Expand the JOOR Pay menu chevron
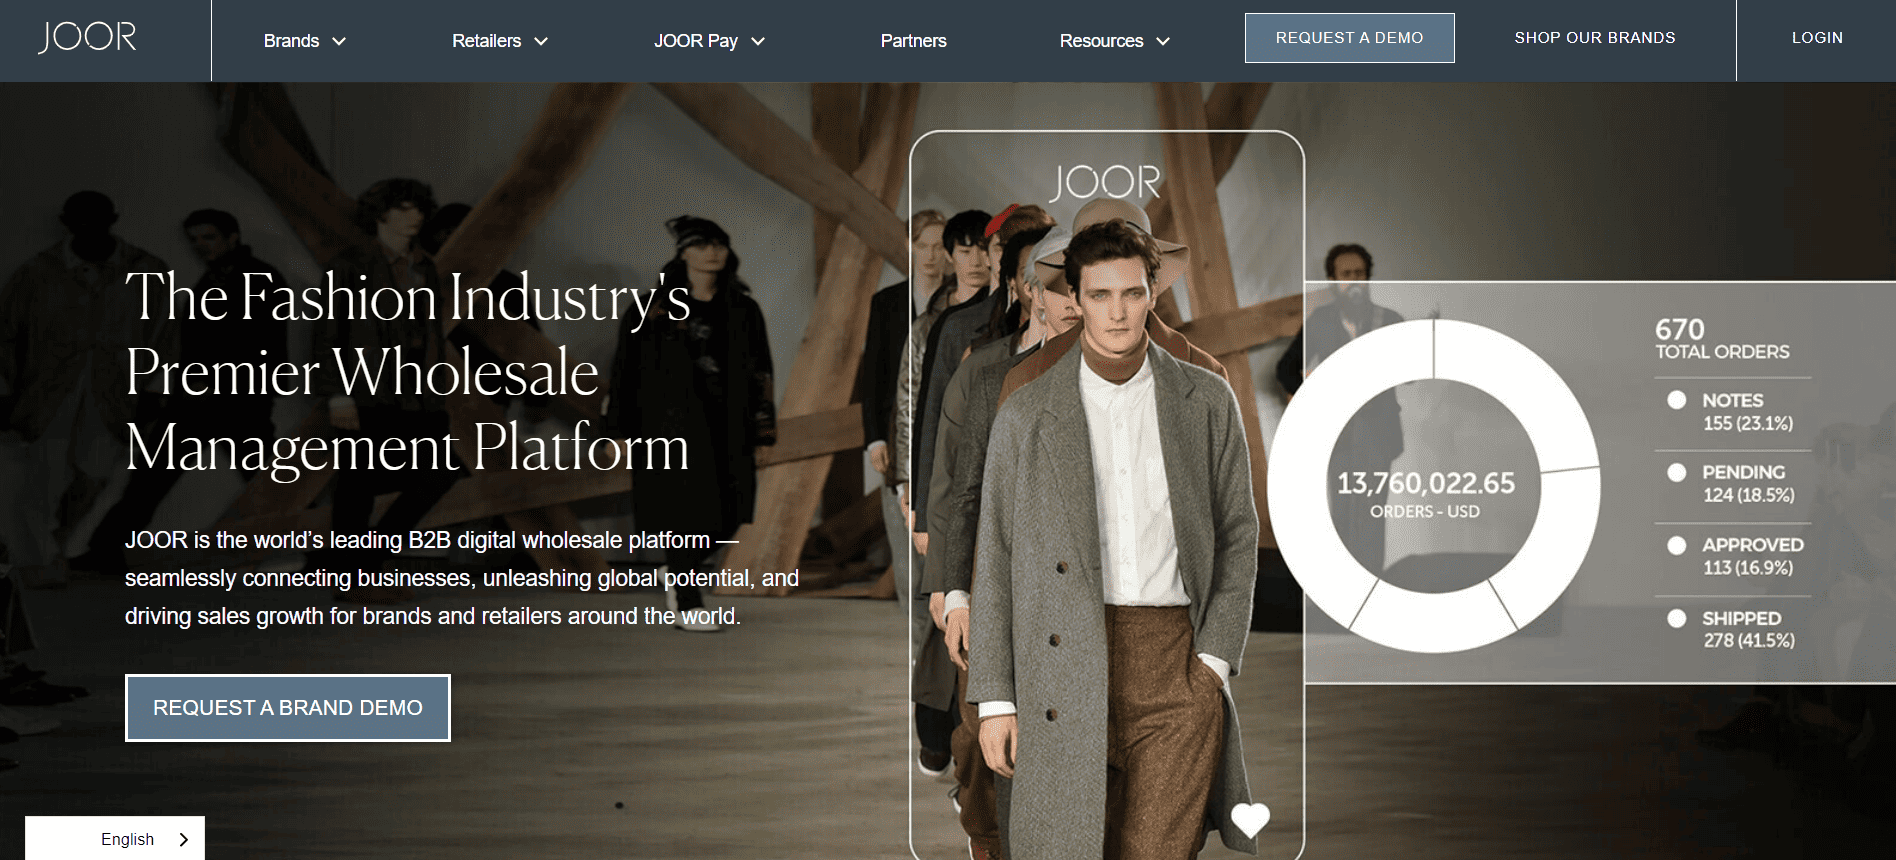1896x860 pixels. 758,41
